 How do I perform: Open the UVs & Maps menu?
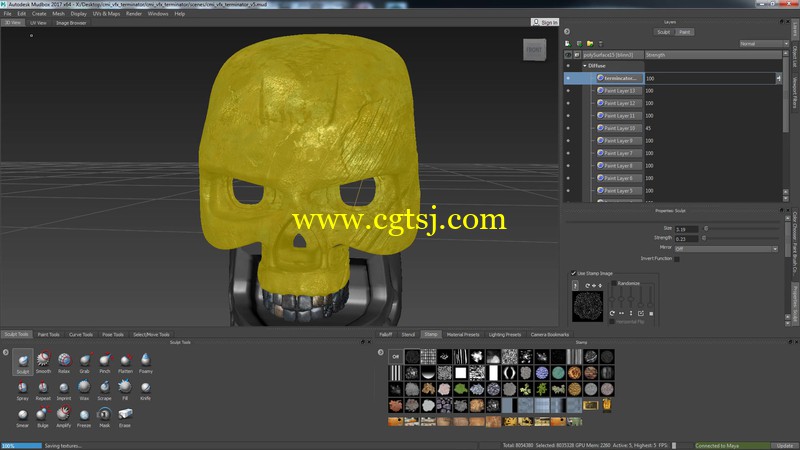(106, 14)
